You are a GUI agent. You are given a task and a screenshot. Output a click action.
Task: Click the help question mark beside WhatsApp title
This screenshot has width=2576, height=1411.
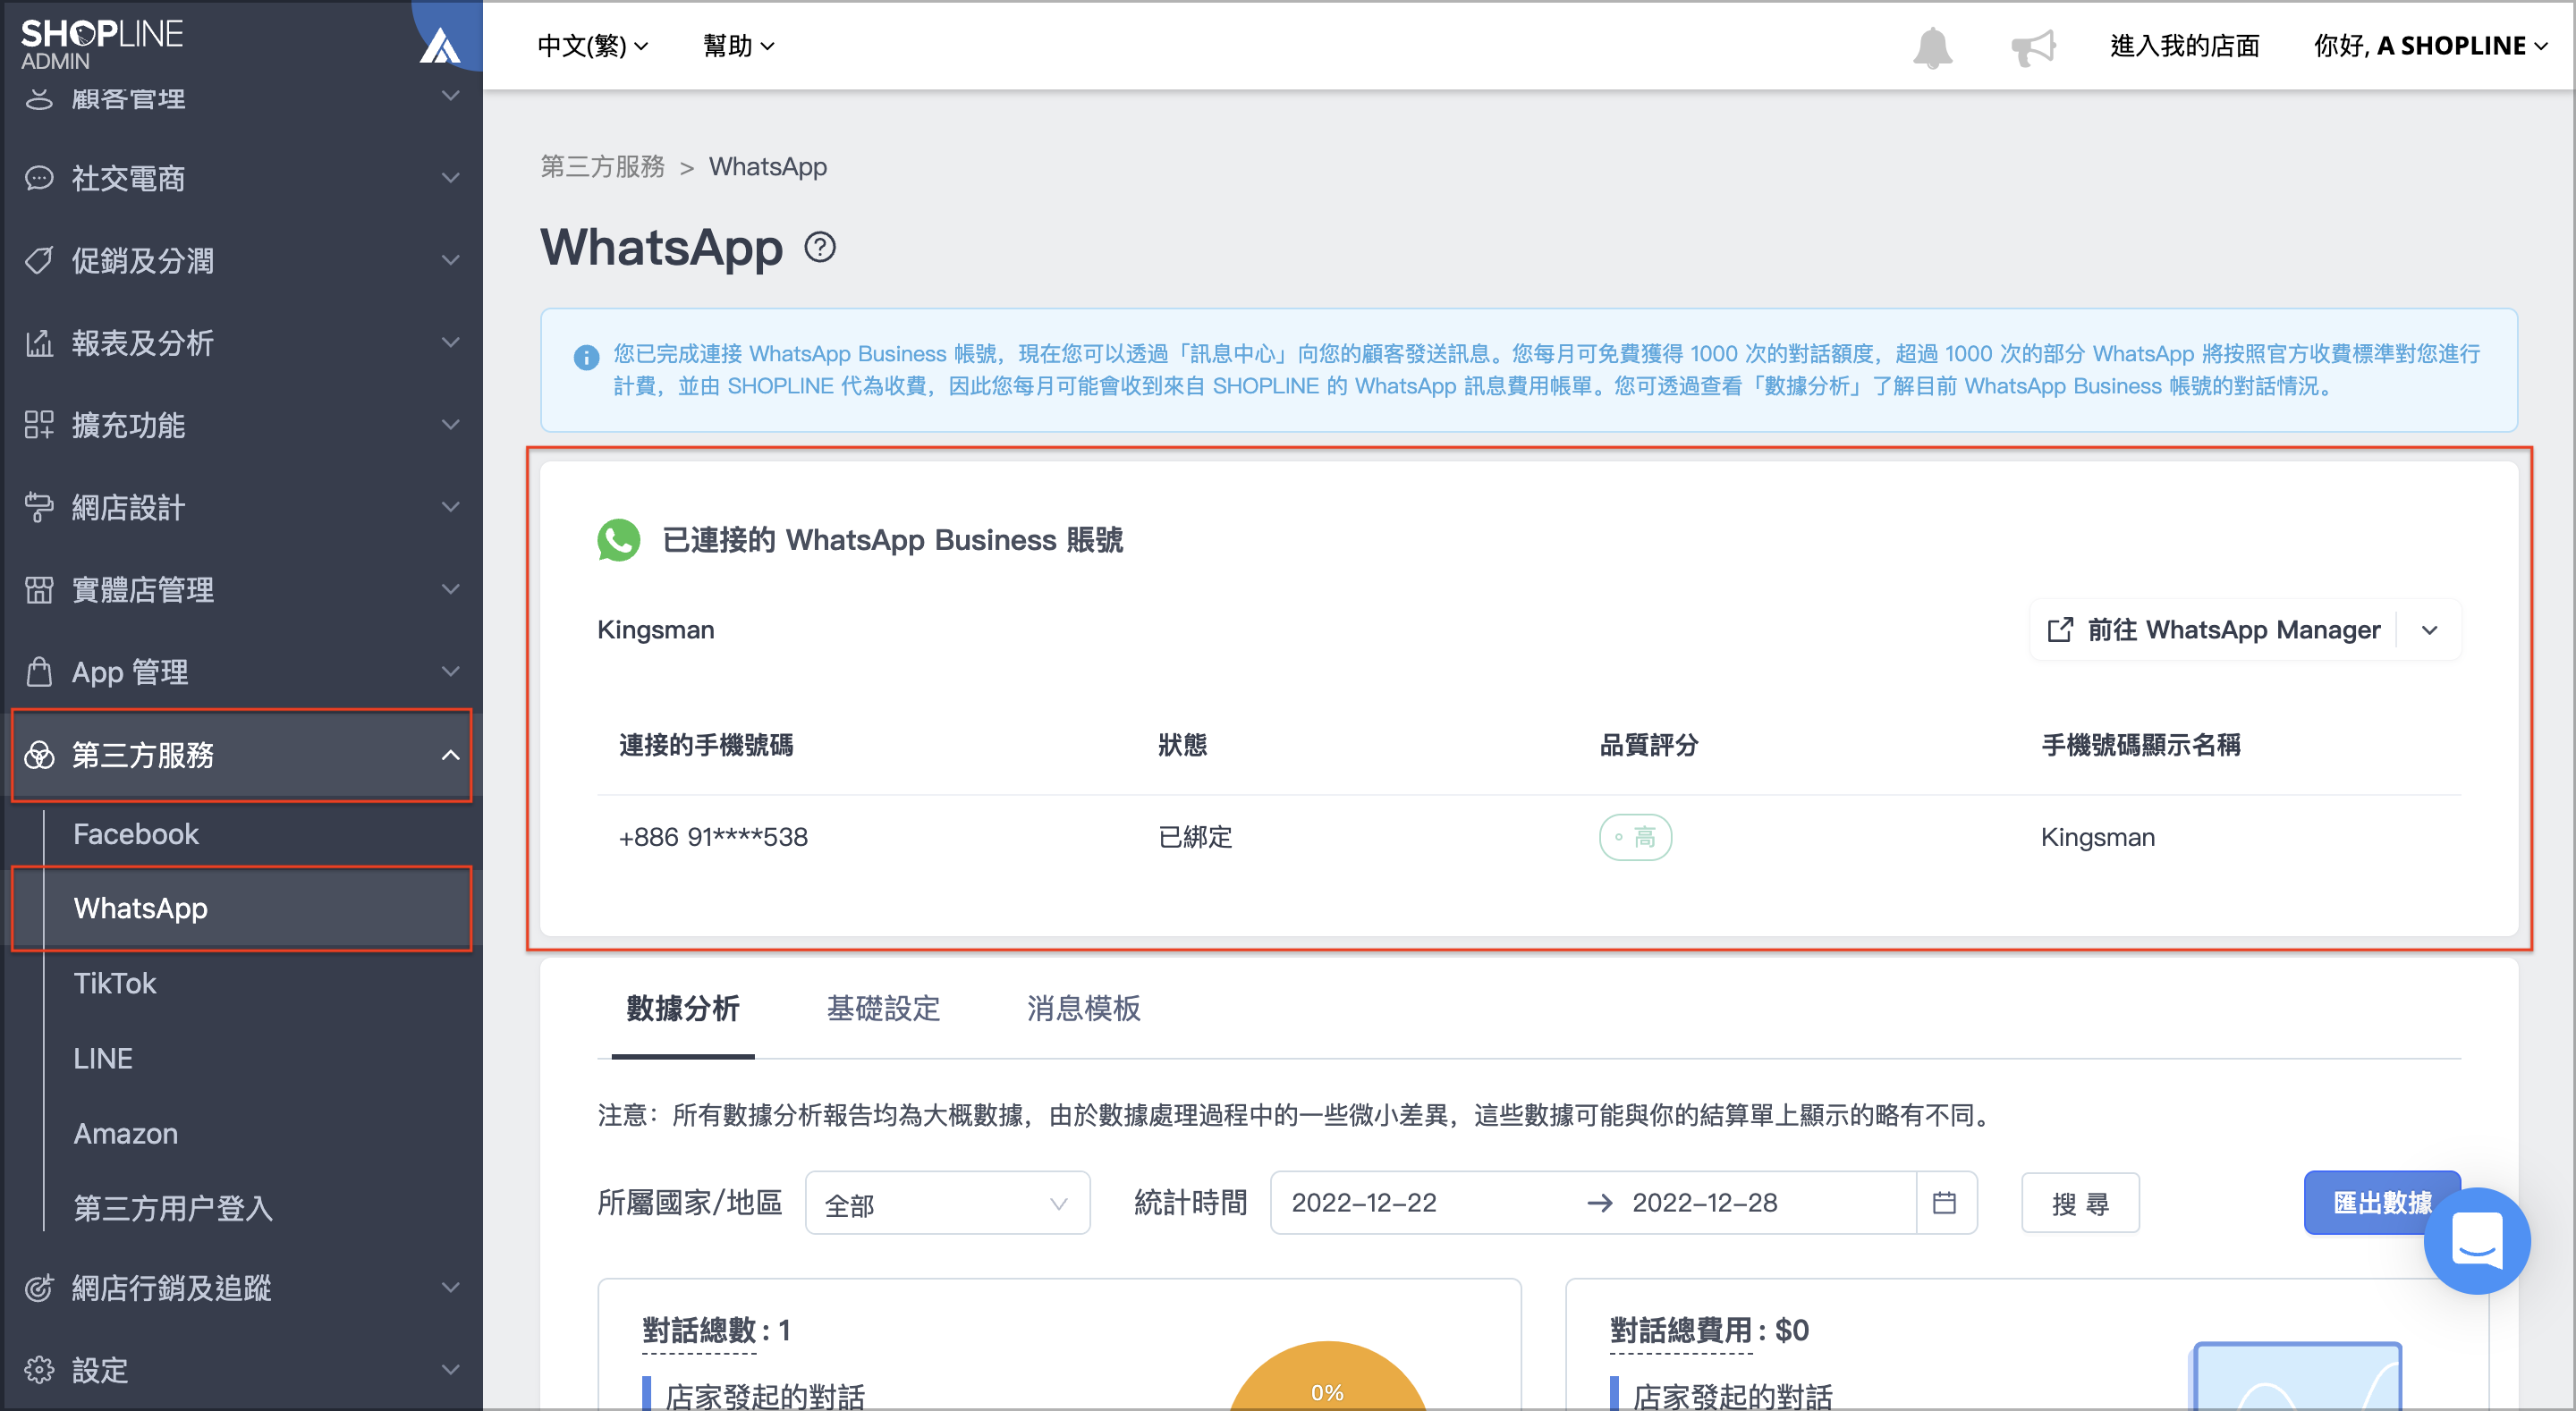820,247
